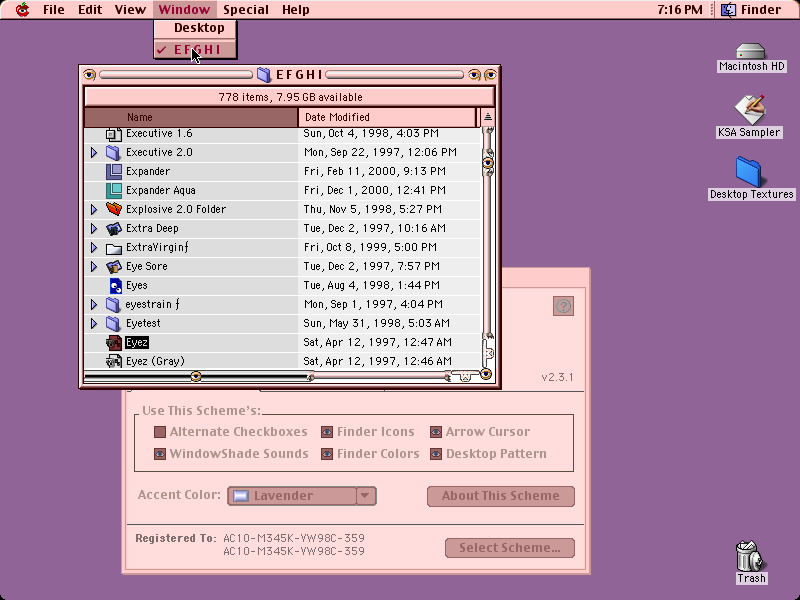The width and height of the screenshot is (800, 600).
Task: Select the Eye Sore folder icon
Action: [x=114, y=266]
